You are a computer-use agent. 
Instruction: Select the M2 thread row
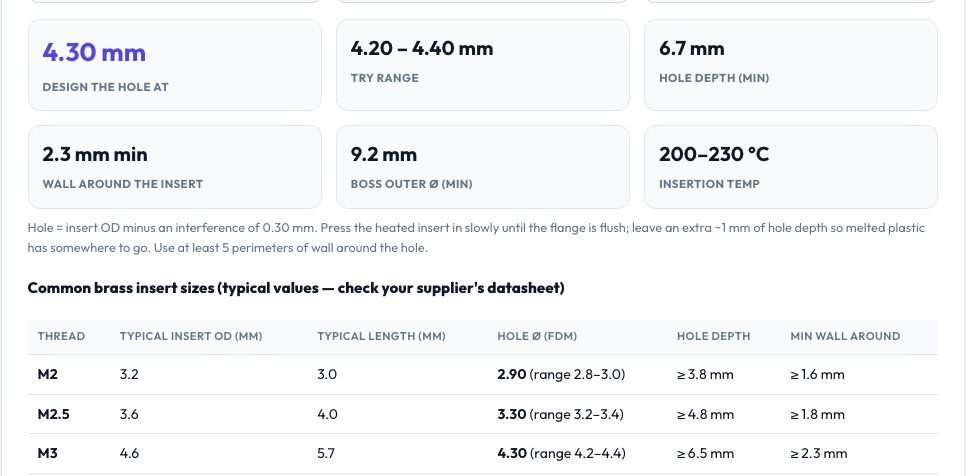[483, 374]
